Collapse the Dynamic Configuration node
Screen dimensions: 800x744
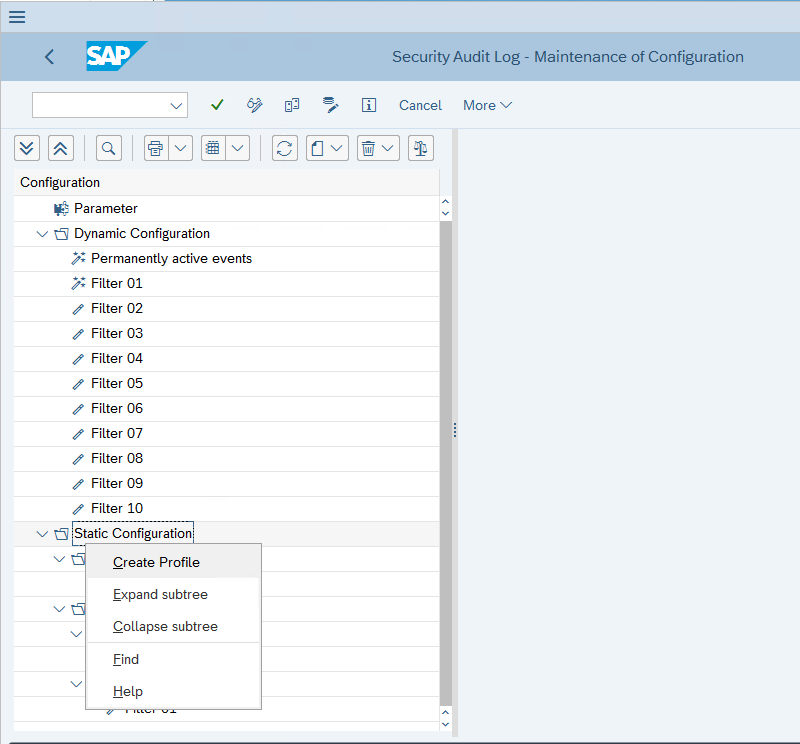42,234
